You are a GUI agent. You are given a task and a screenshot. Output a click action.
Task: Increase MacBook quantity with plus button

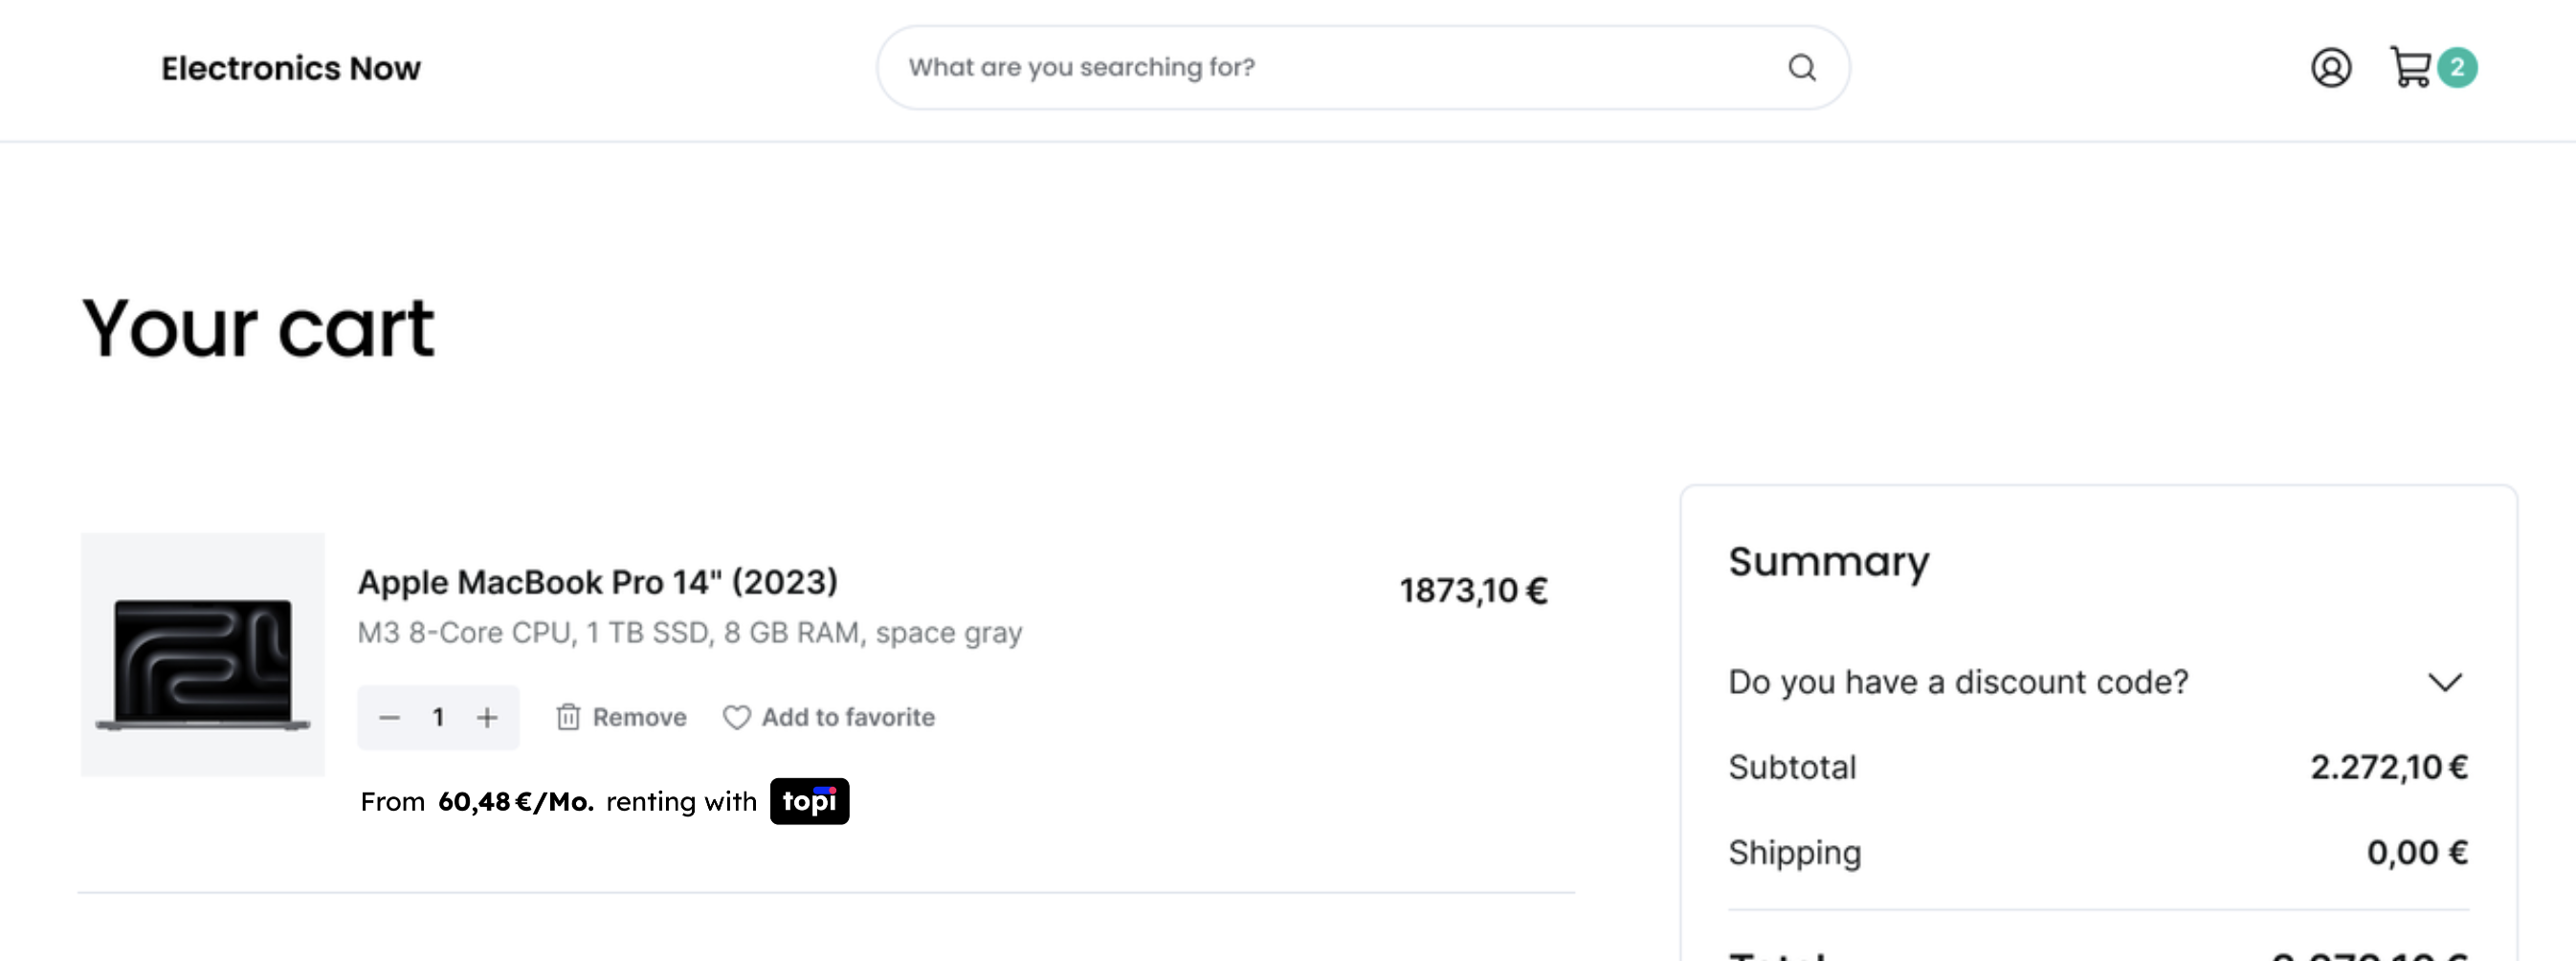tap(487, 718)
